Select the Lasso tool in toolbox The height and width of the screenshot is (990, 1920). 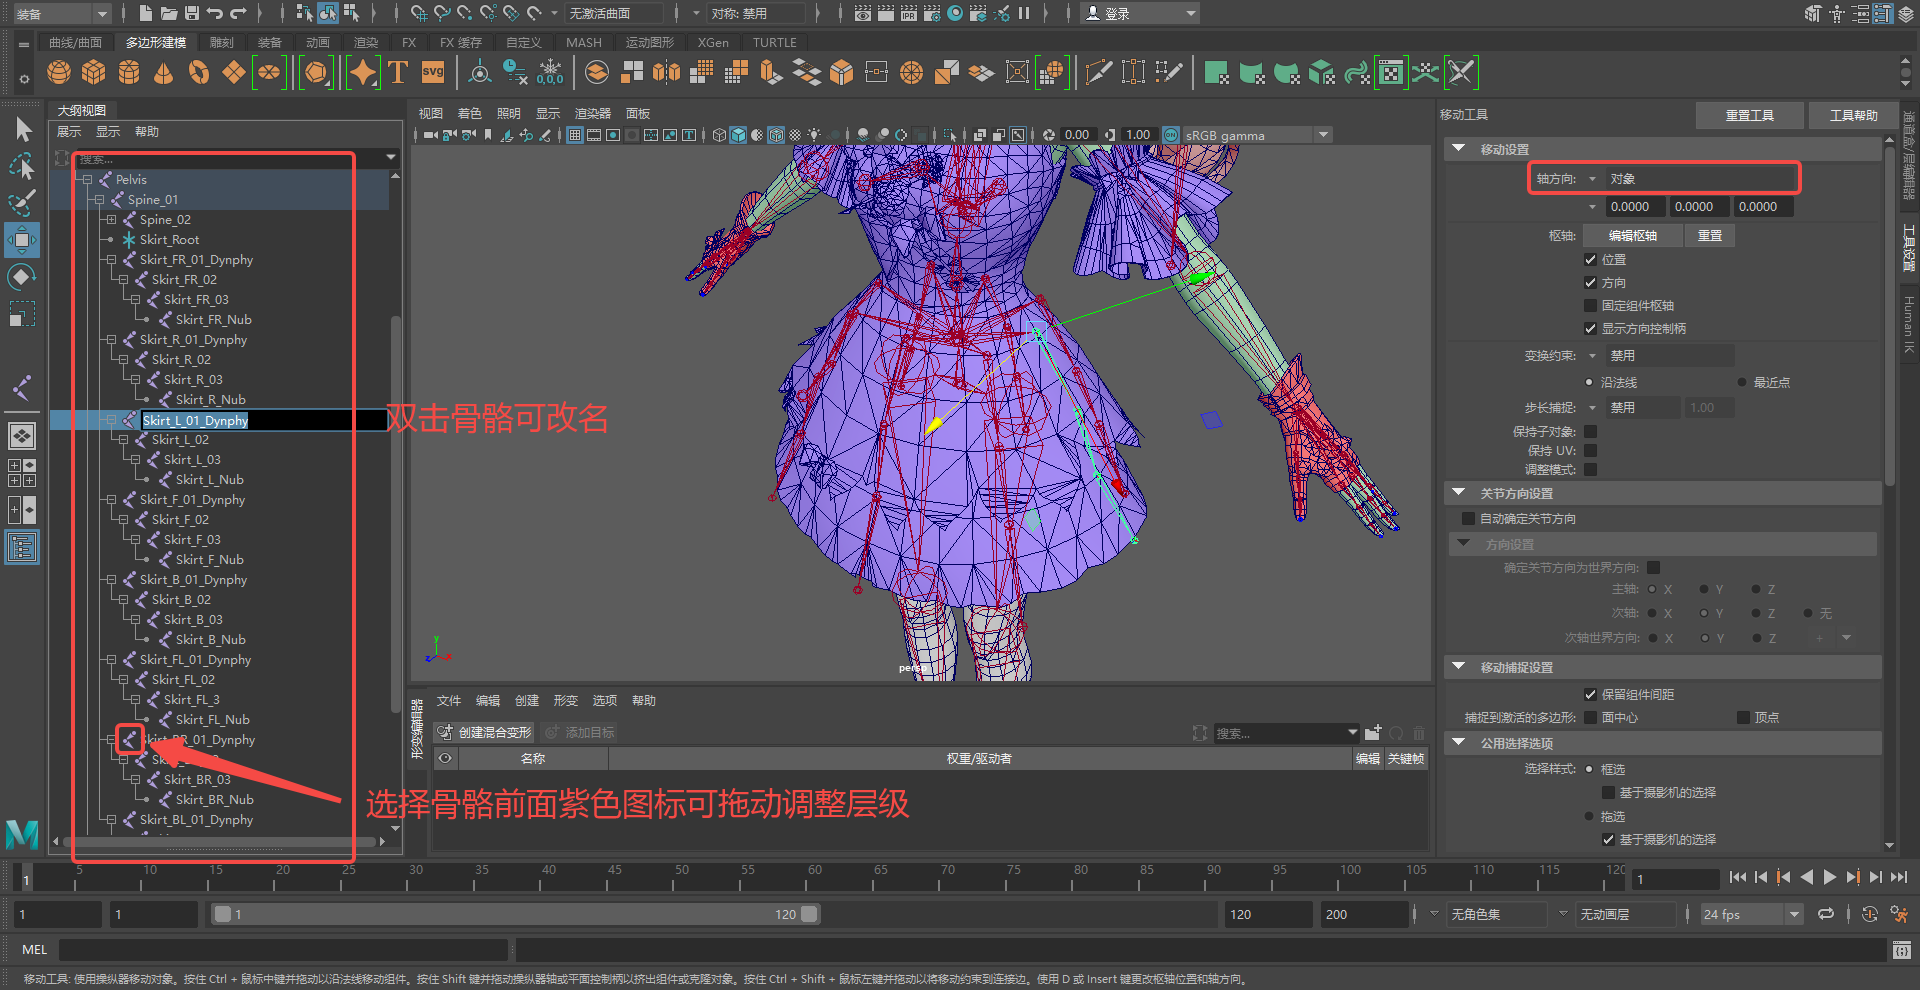[22, 165]
